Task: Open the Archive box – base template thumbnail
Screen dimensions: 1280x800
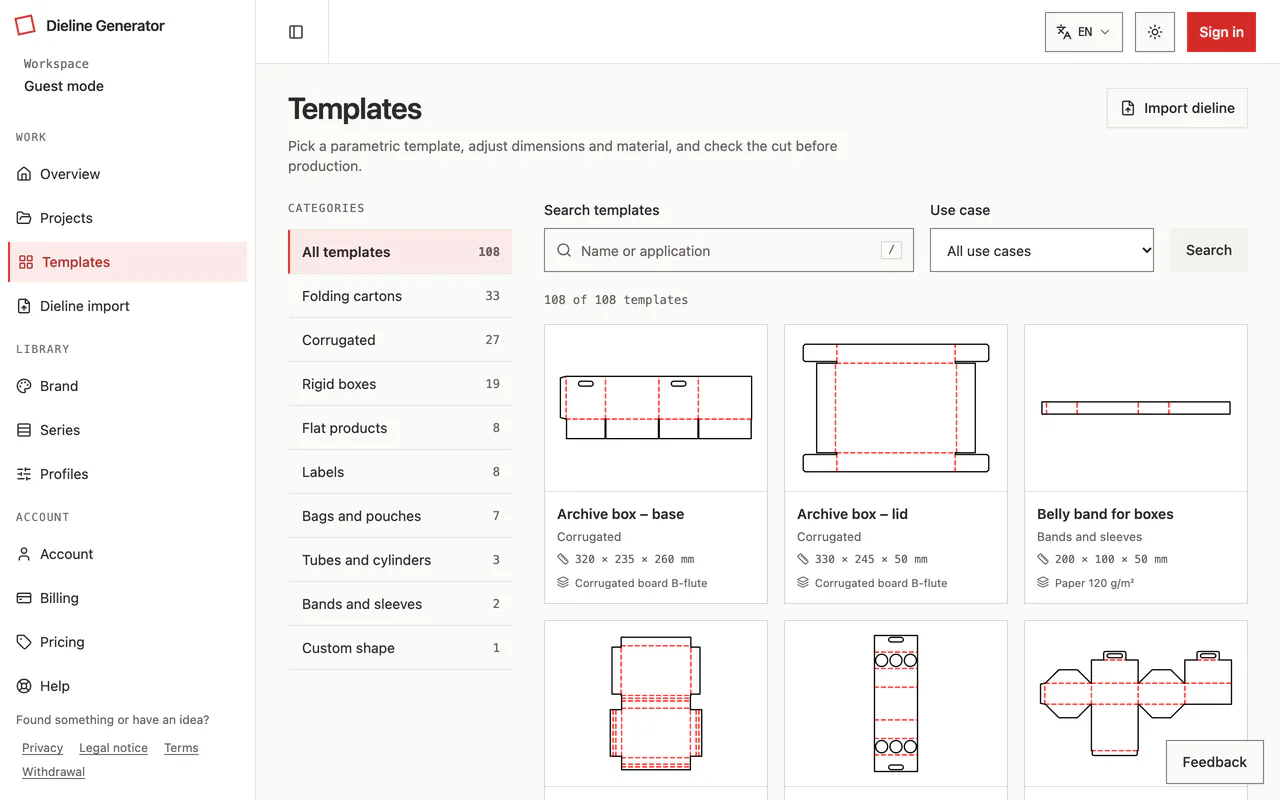Action: point(656,408)
